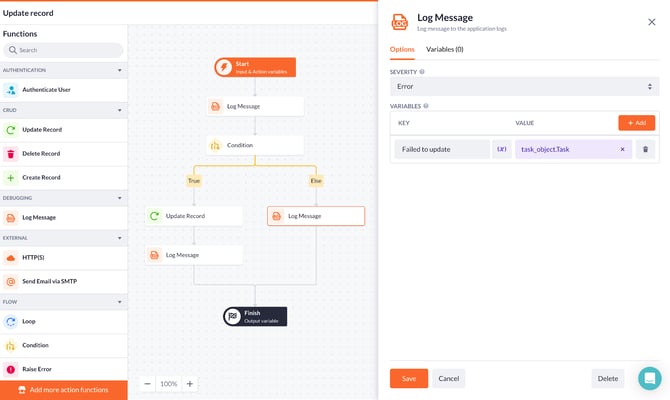Click the Else branch label

click(x=316, y=181)
